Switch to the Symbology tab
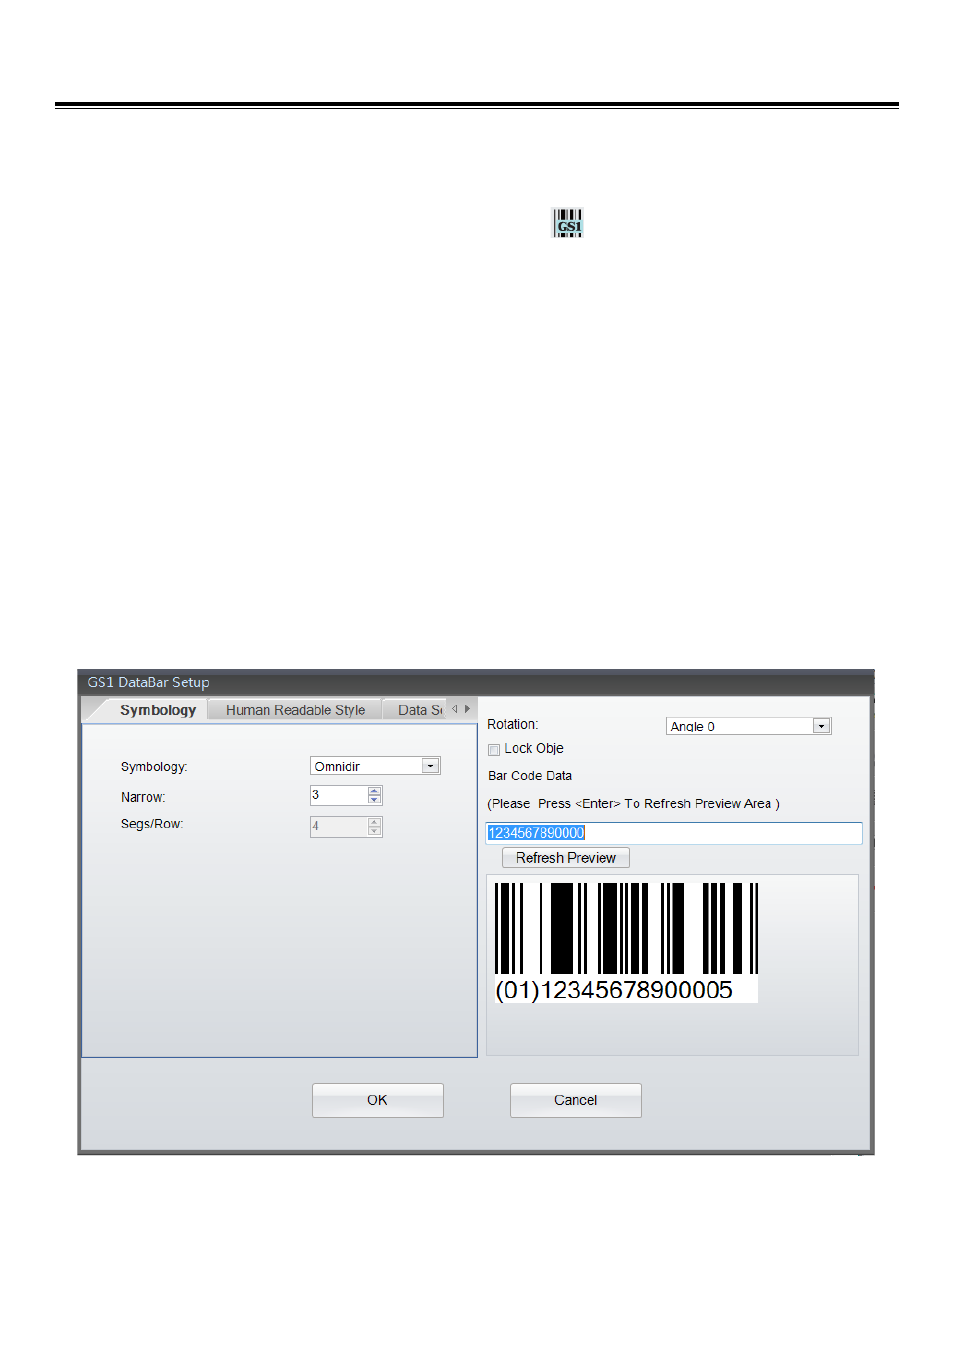This screenshot has width=955, height=1350. pyautogui.click(x=157, y=710)
